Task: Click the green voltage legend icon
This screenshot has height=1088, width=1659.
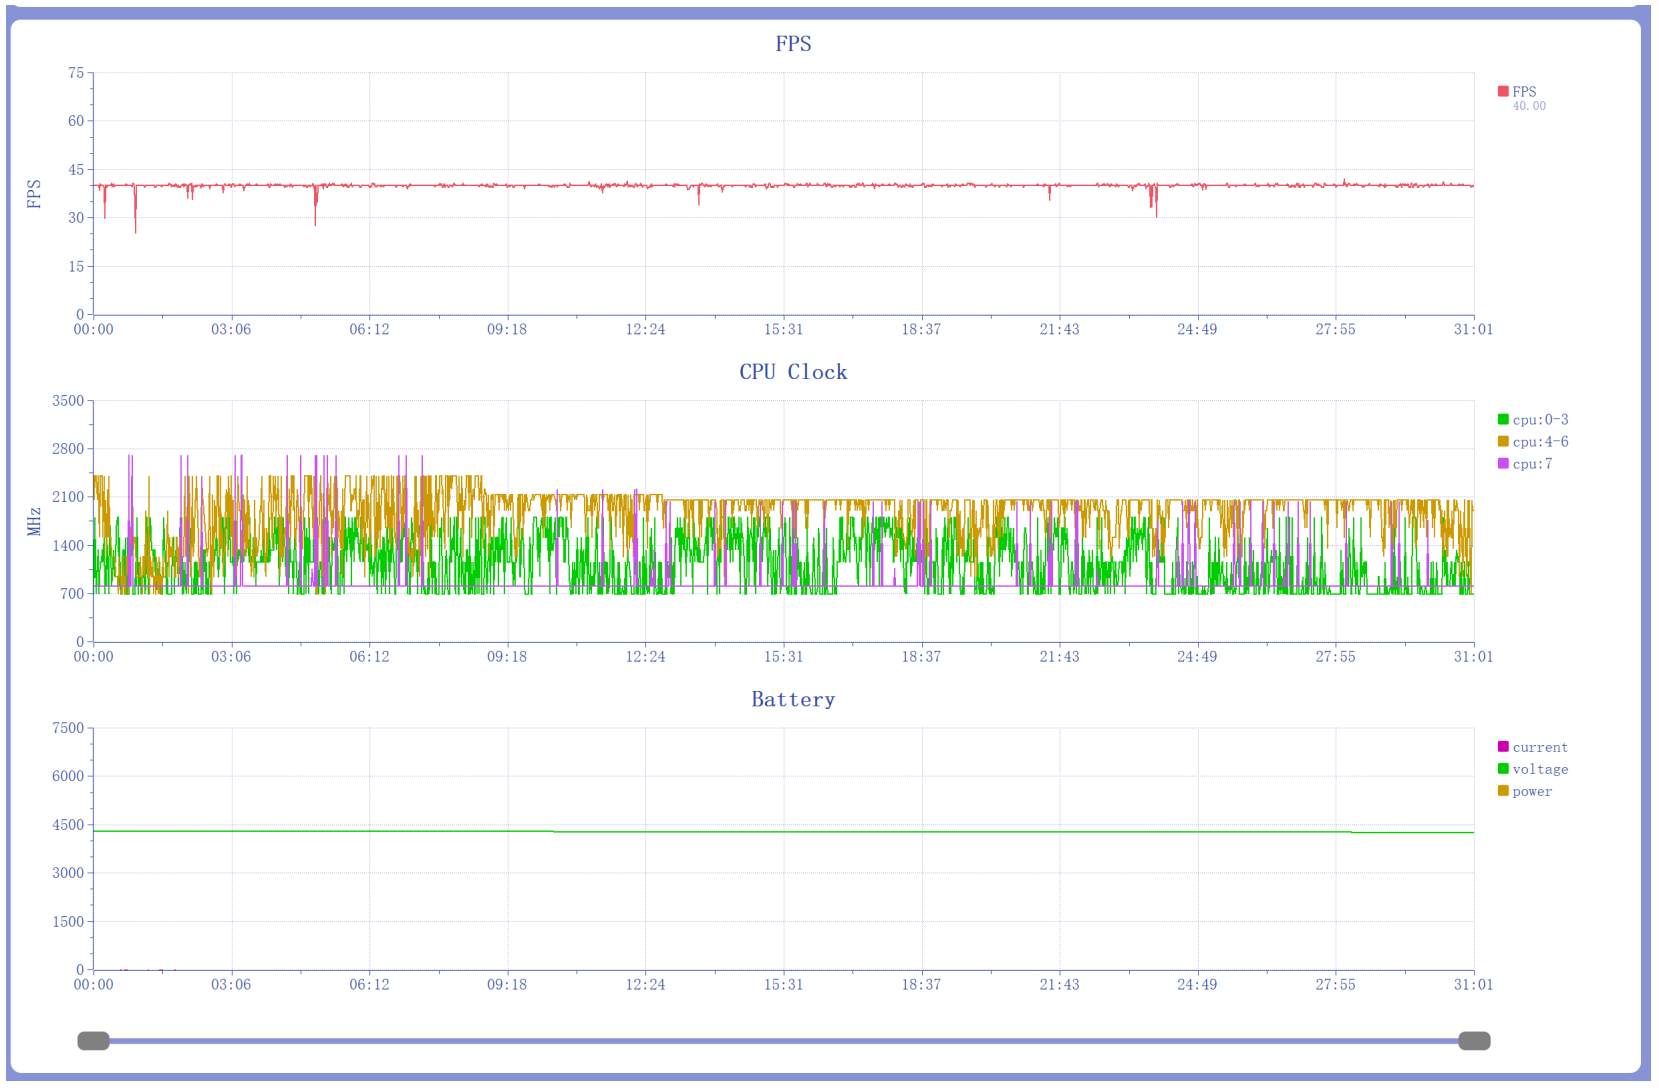Action: tap(1502, 769)
